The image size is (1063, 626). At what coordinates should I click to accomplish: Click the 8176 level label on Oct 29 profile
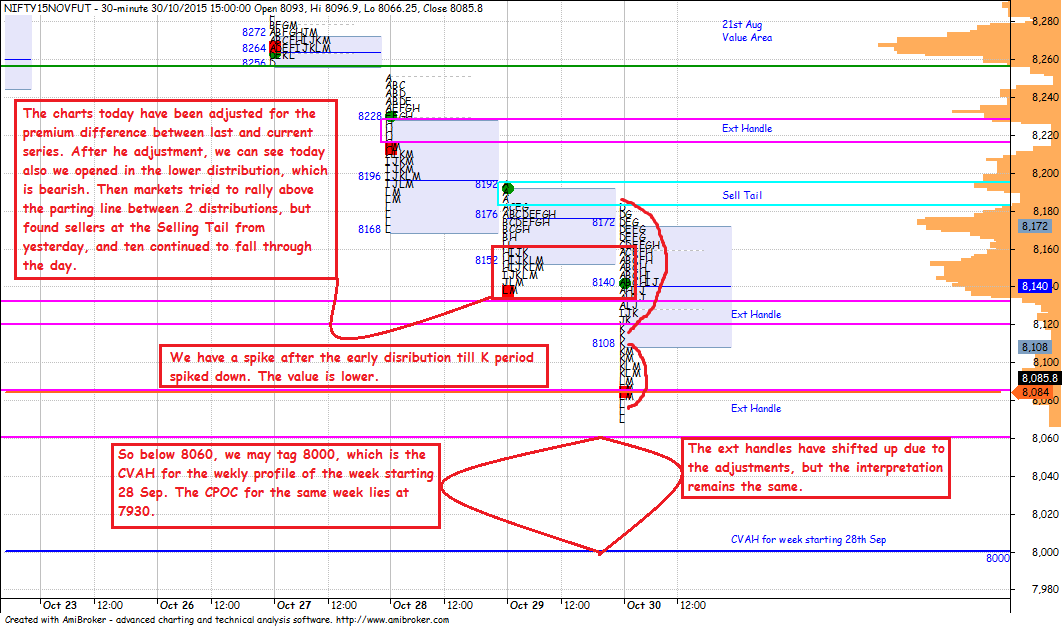[x=487, y=214]
